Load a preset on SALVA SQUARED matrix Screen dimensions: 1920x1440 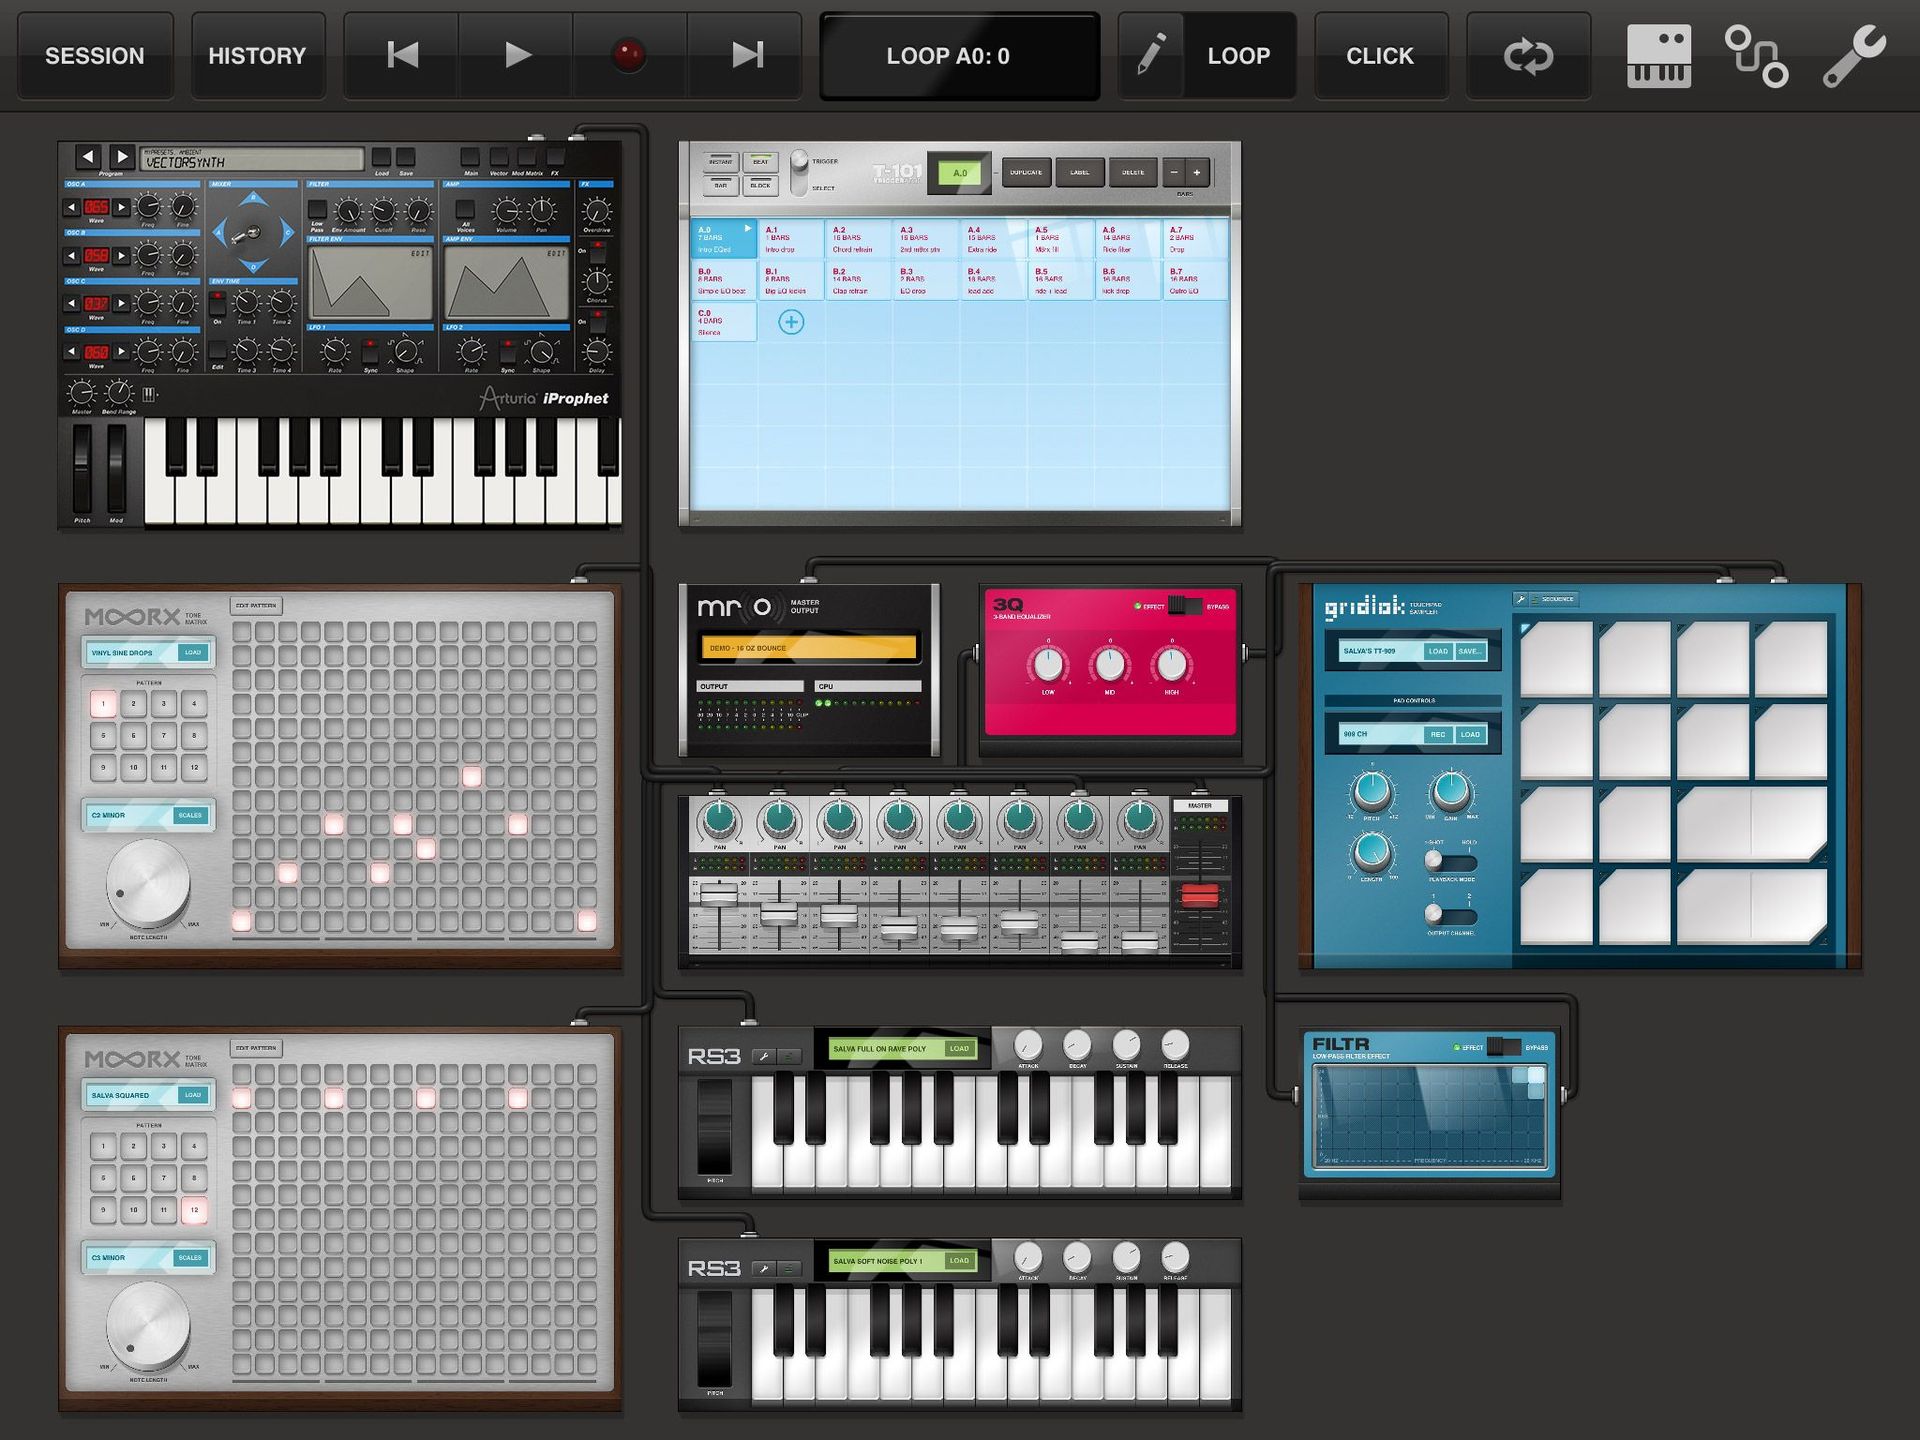coord(193,1095)
